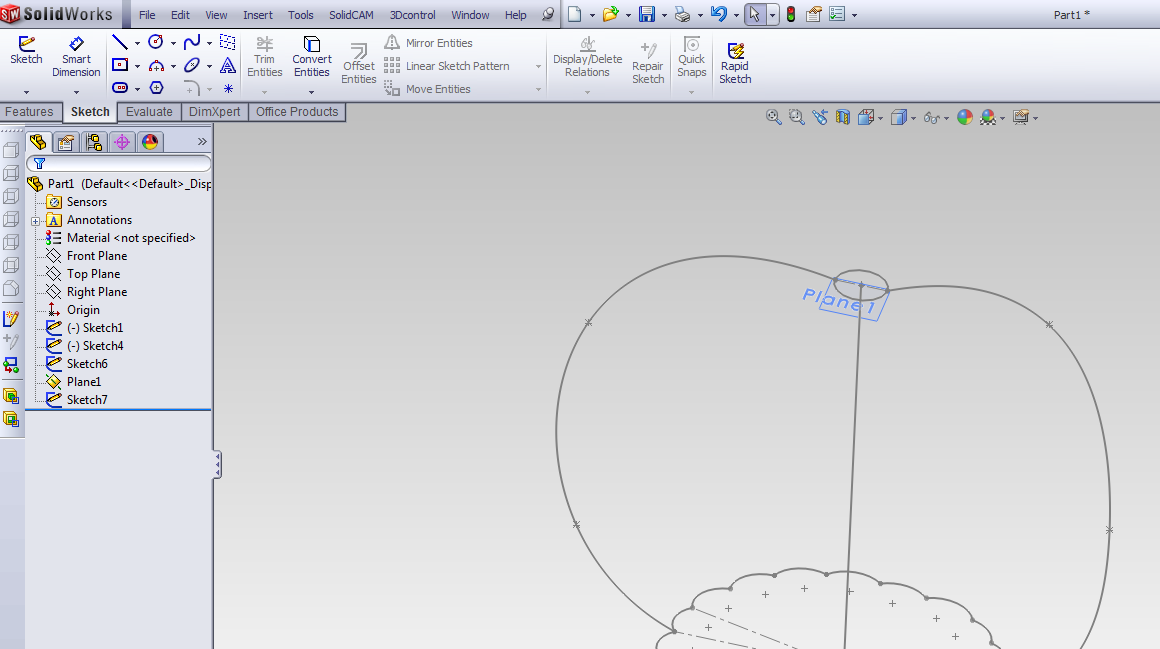Click Linear Sketch Pattern
Screen dimensions: 1160x649
447,66
